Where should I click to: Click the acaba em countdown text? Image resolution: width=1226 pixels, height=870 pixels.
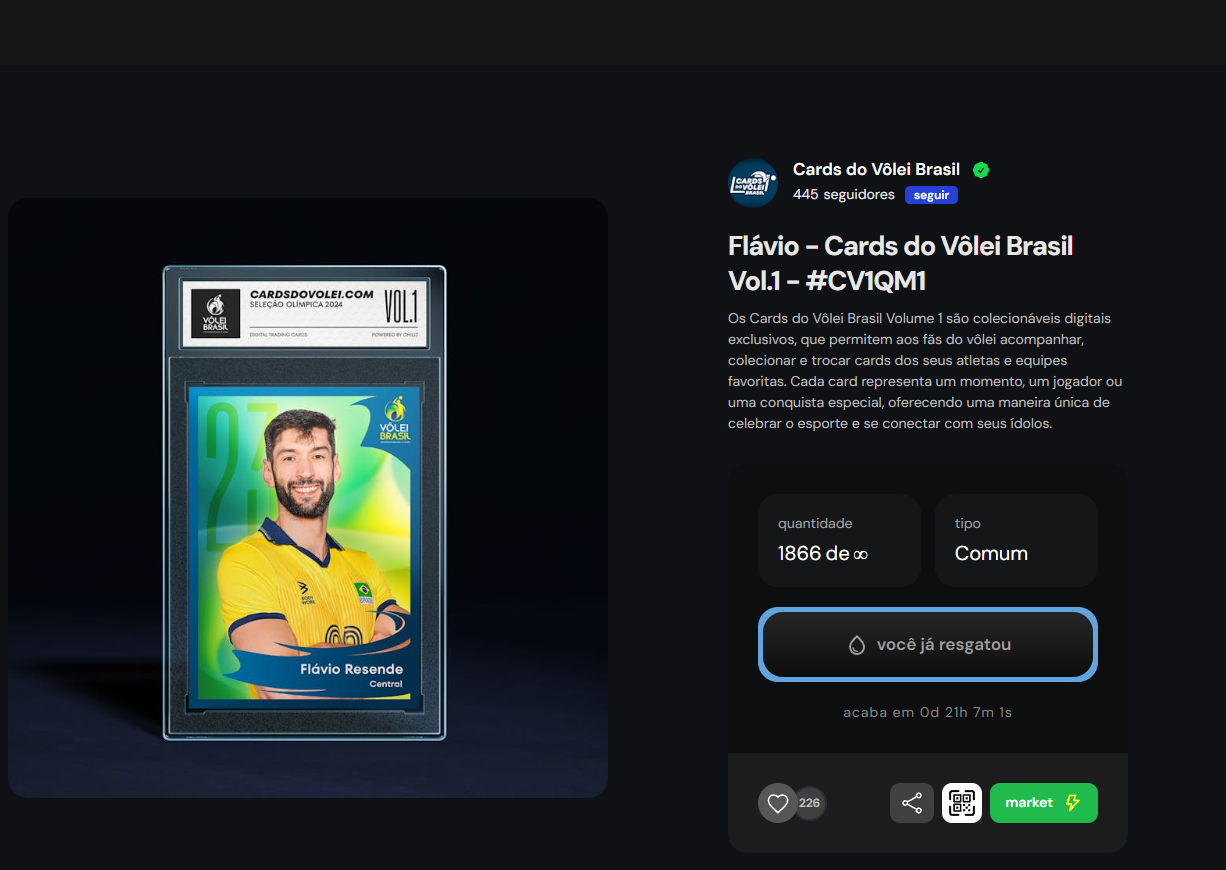pyautogui.click(x=928, y=712)
